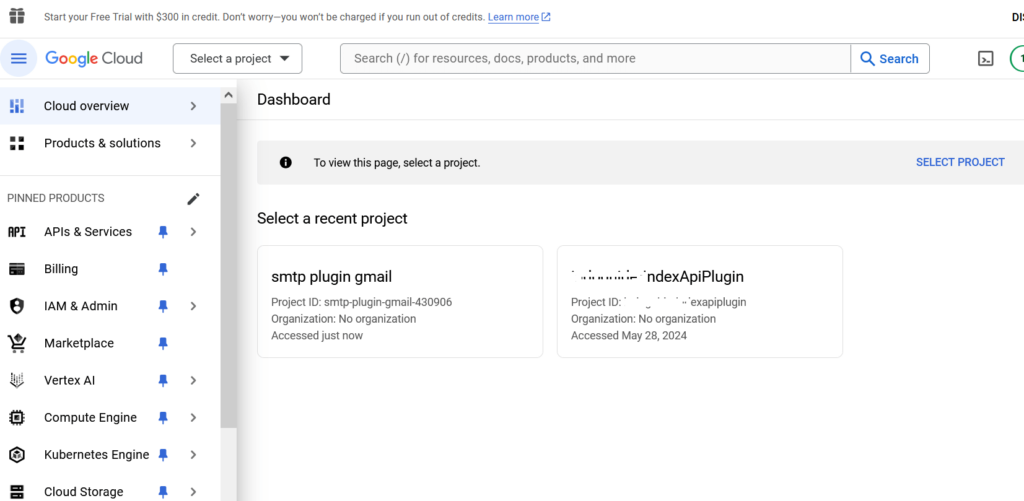Image resolution: width=1024 pixels, height=501 pixels.
Task: Activate Cloud Shell terminal icon
Action: click(x=985, y=58)
